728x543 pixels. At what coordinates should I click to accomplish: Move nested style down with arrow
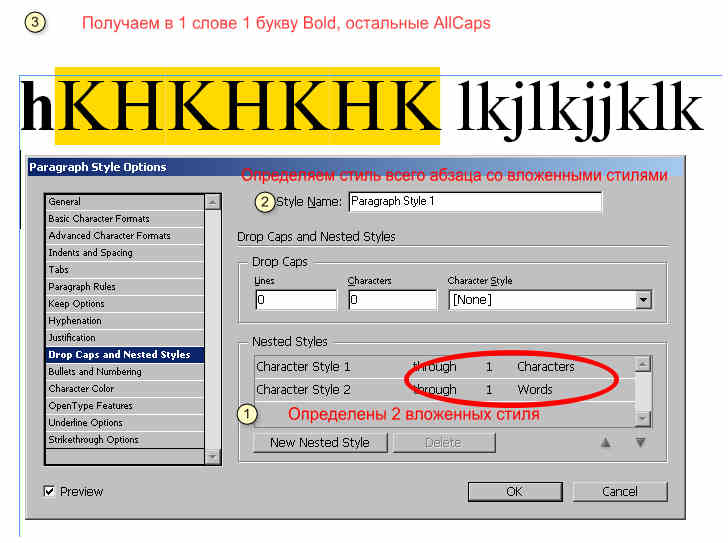tap(641, 442)
